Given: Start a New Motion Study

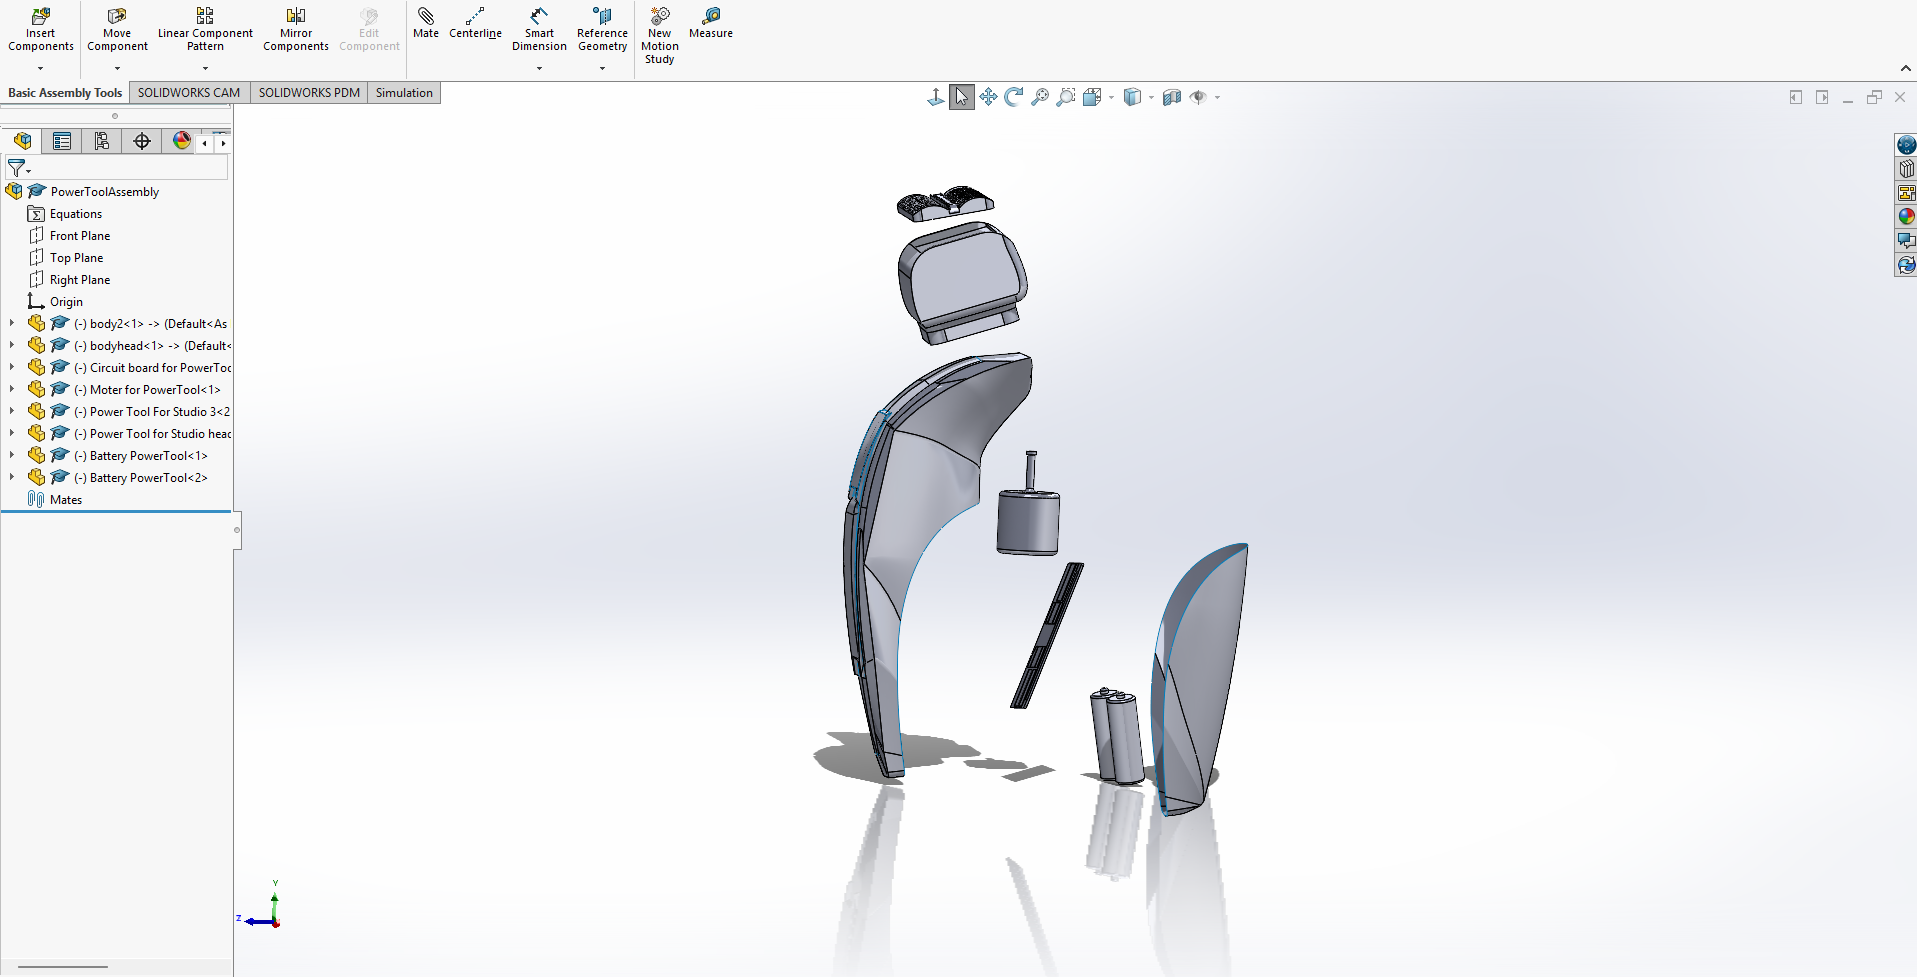Looking at the screenshot, I should 660,36.
